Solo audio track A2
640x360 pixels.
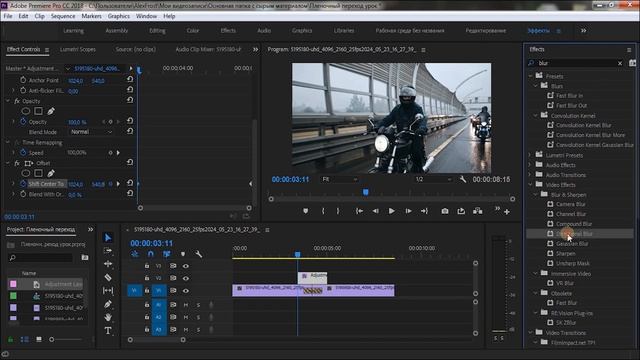coord(198,317)
